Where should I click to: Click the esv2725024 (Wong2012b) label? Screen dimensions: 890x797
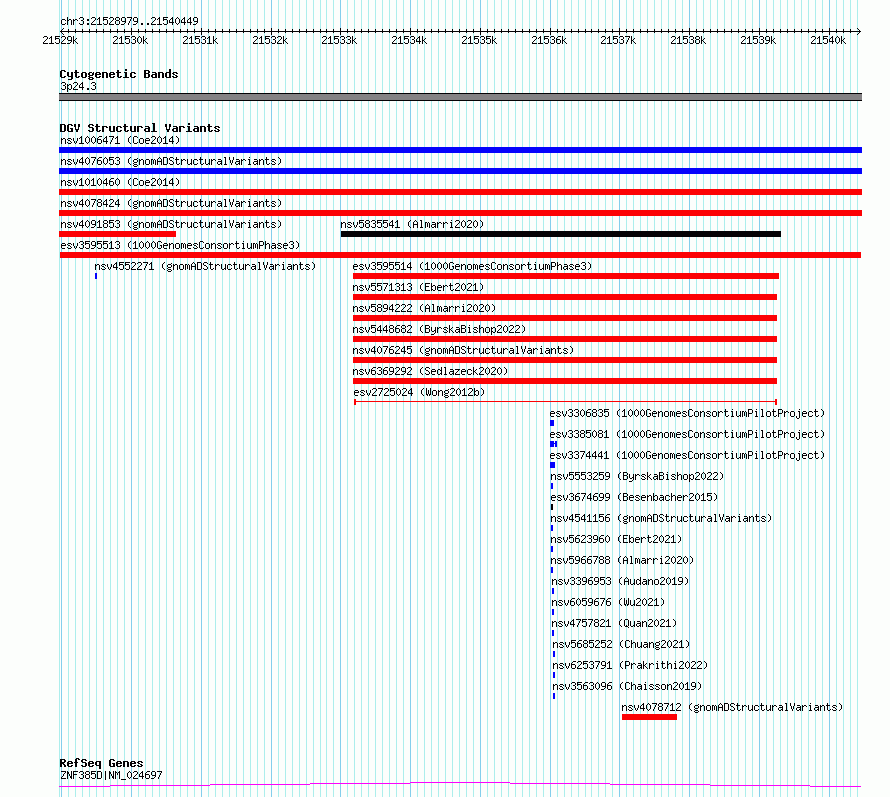(419, 392)
